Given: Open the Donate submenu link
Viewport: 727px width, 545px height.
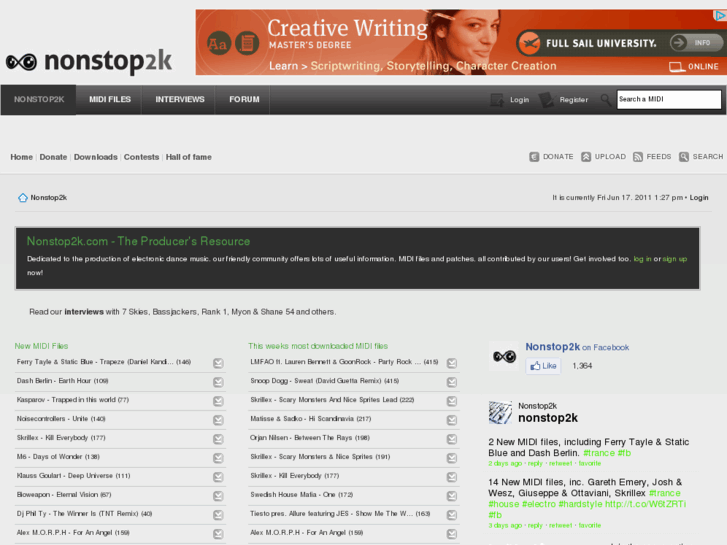Looking at the screenshot, I should point(53,157).
